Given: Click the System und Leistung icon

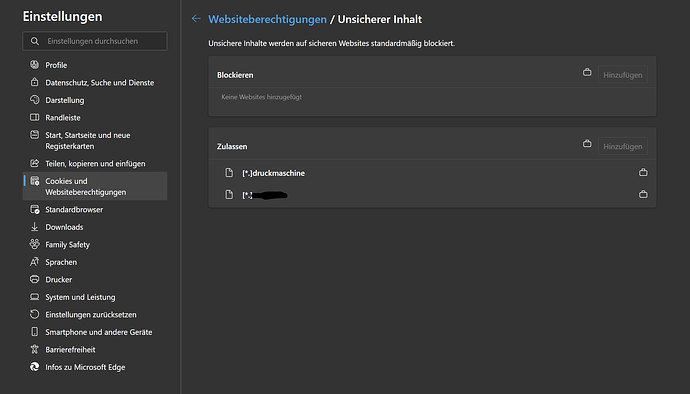Looking at the screenshot, I should point(34,297).
